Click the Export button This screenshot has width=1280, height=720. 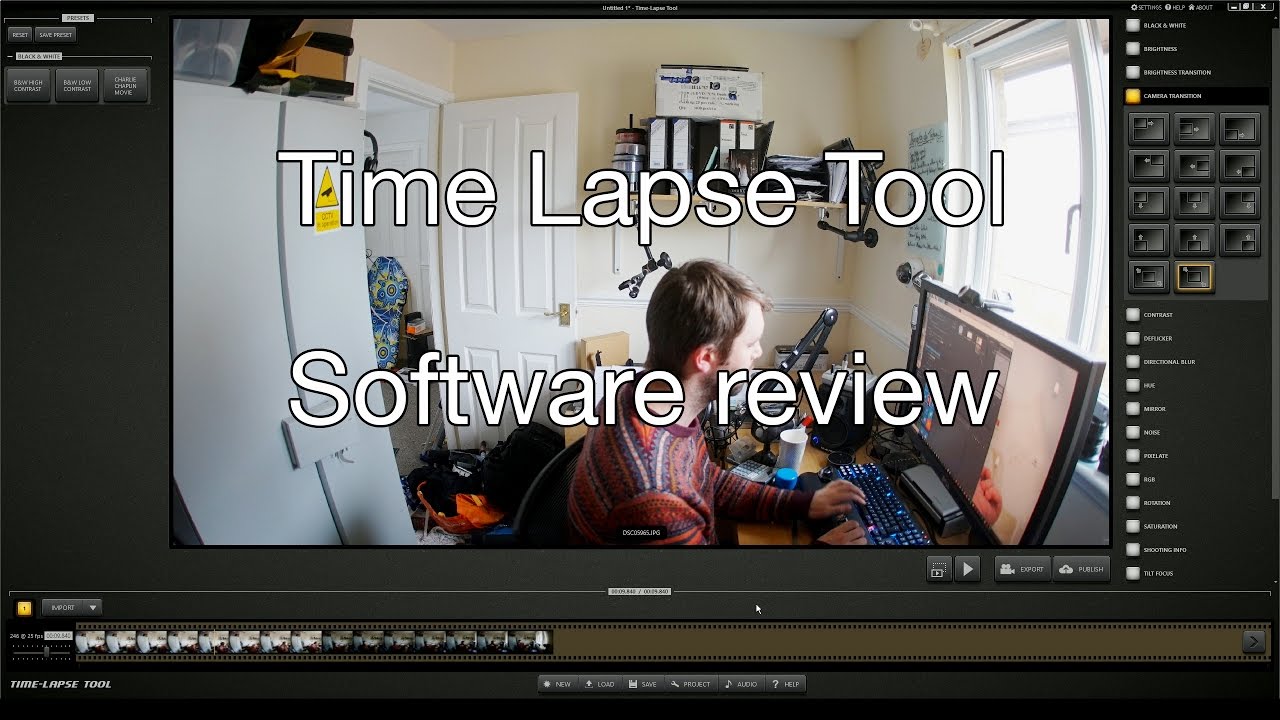tap(1022, 569)
